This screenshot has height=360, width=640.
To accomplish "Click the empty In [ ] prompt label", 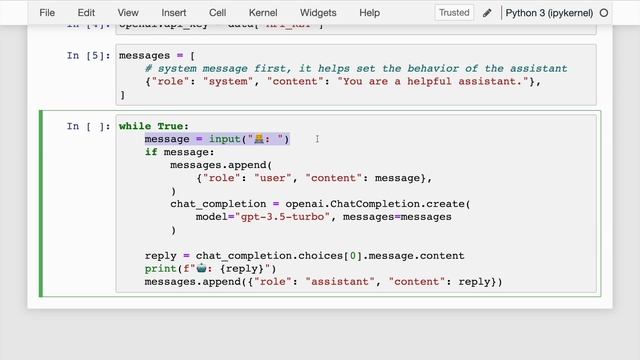I will (x=89, y=126).
